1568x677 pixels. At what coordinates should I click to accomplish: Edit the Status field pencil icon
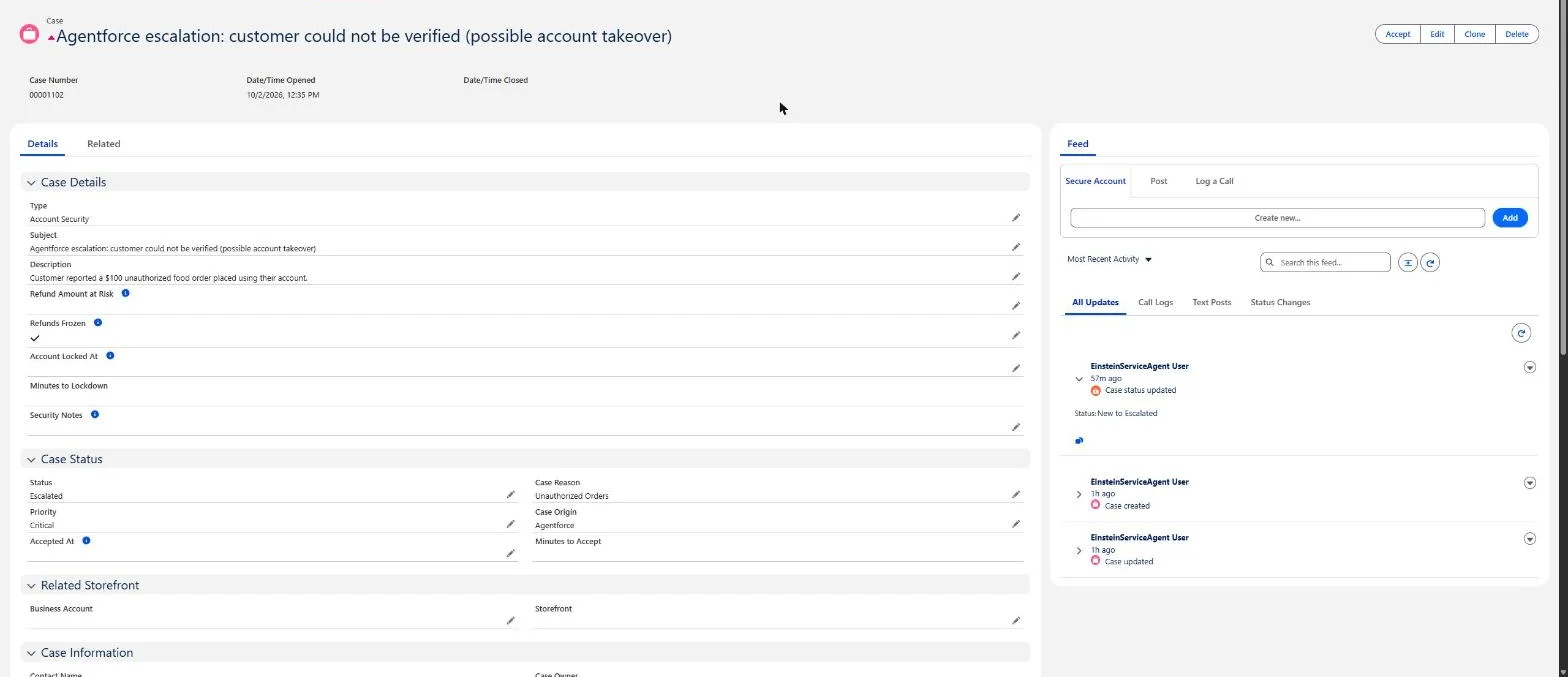510,494
